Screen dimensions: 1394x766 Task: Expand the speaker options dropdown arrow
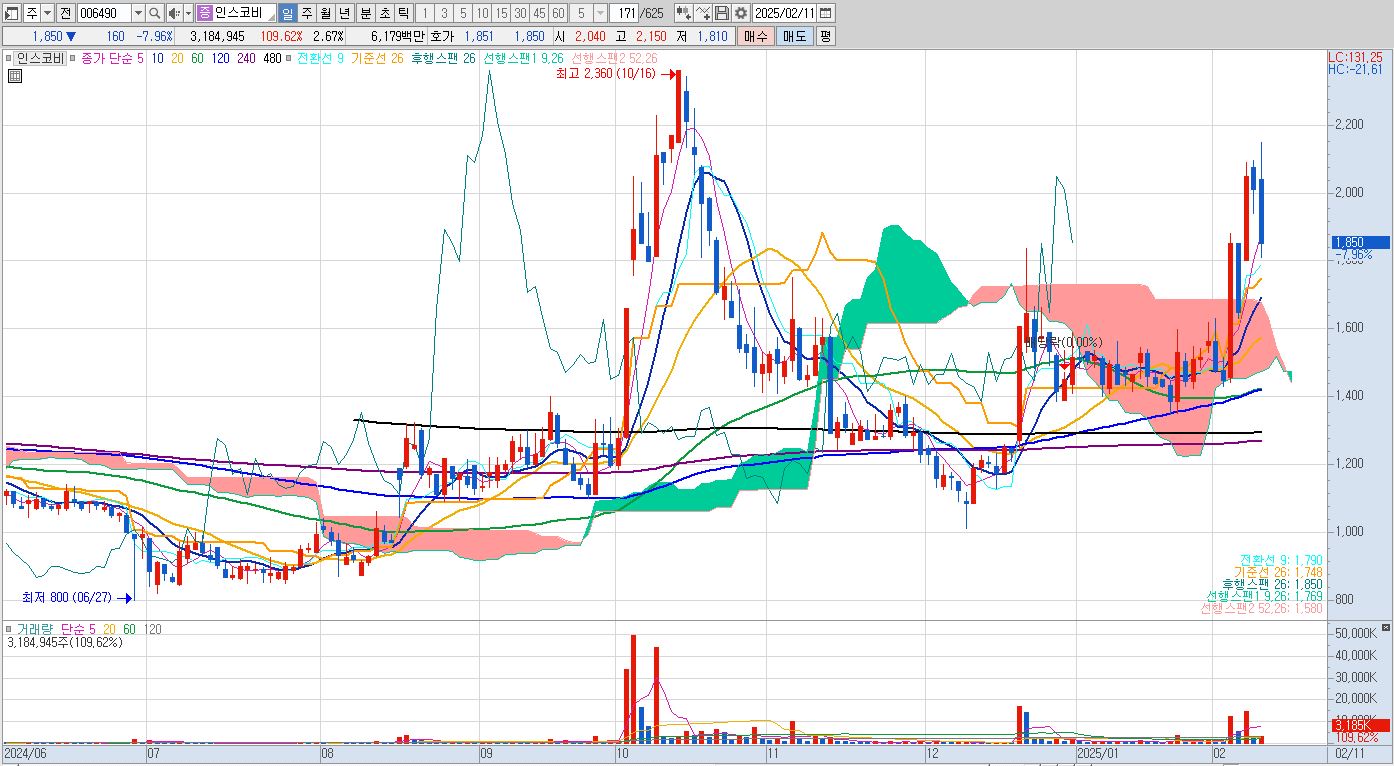tap(188, 13)
